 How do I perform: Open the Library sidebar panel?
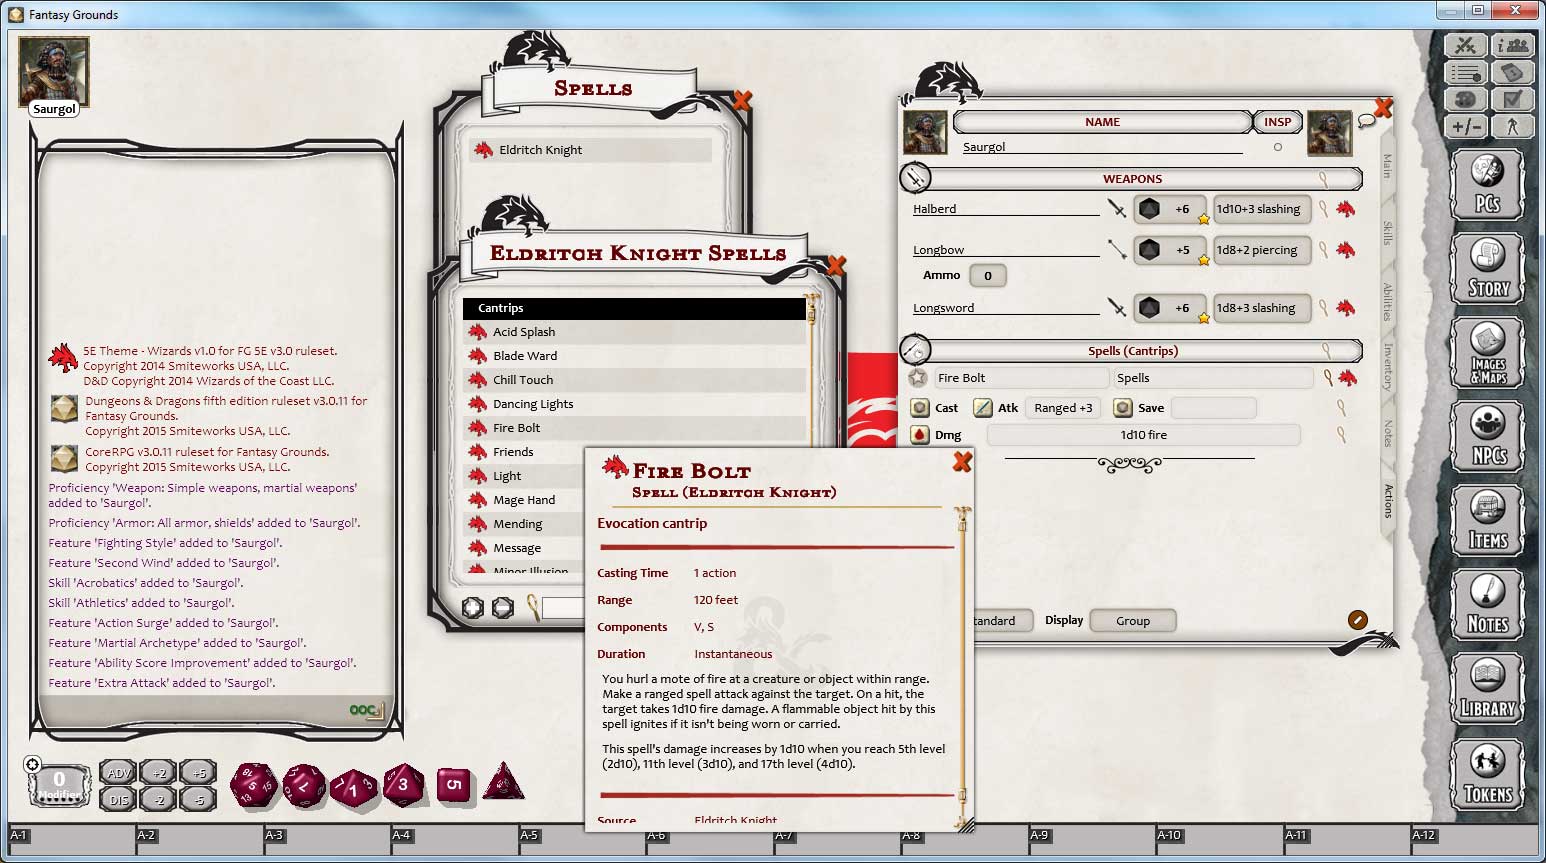pos(1487,690)
